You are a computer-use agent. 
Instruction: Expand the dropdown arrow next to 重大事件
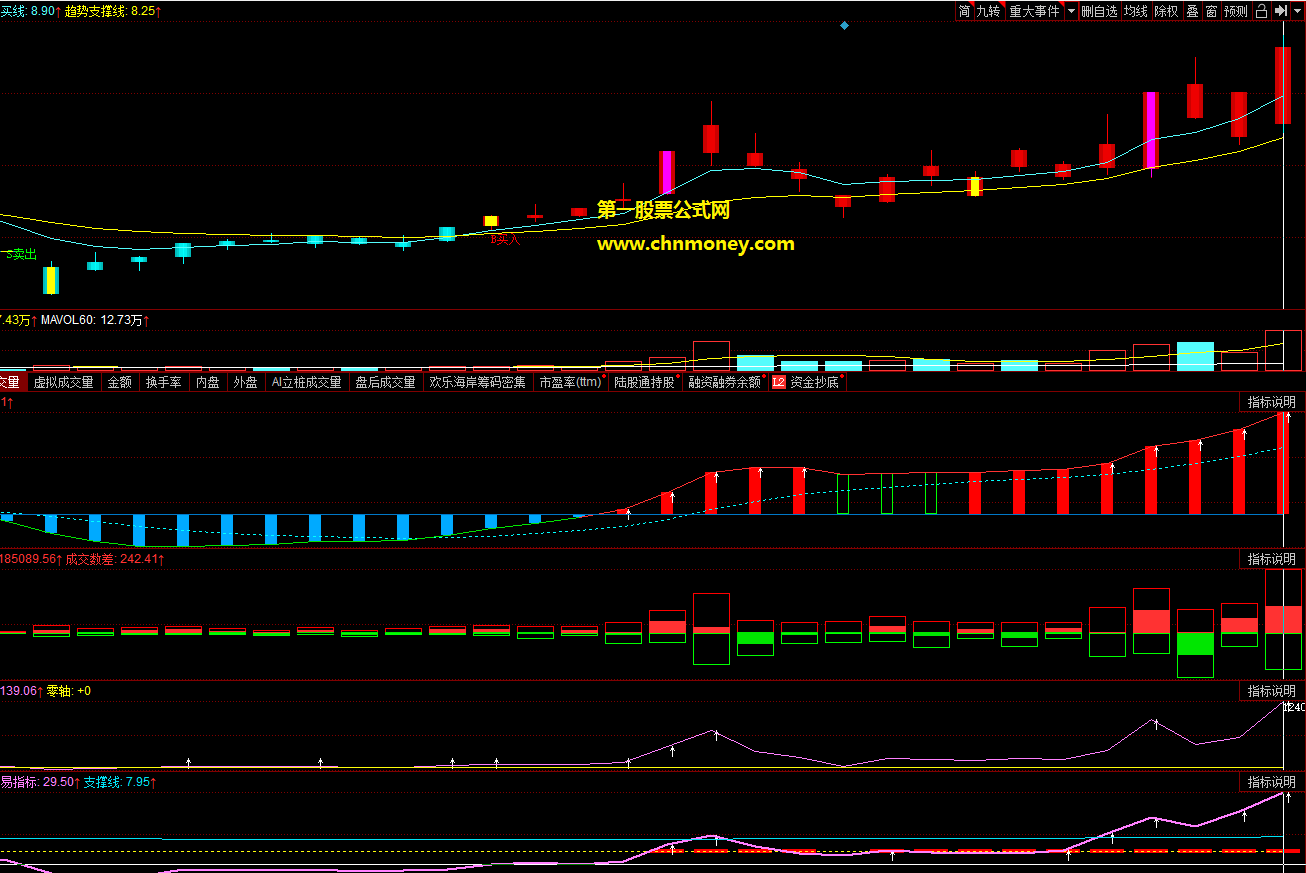[1072, 11]
